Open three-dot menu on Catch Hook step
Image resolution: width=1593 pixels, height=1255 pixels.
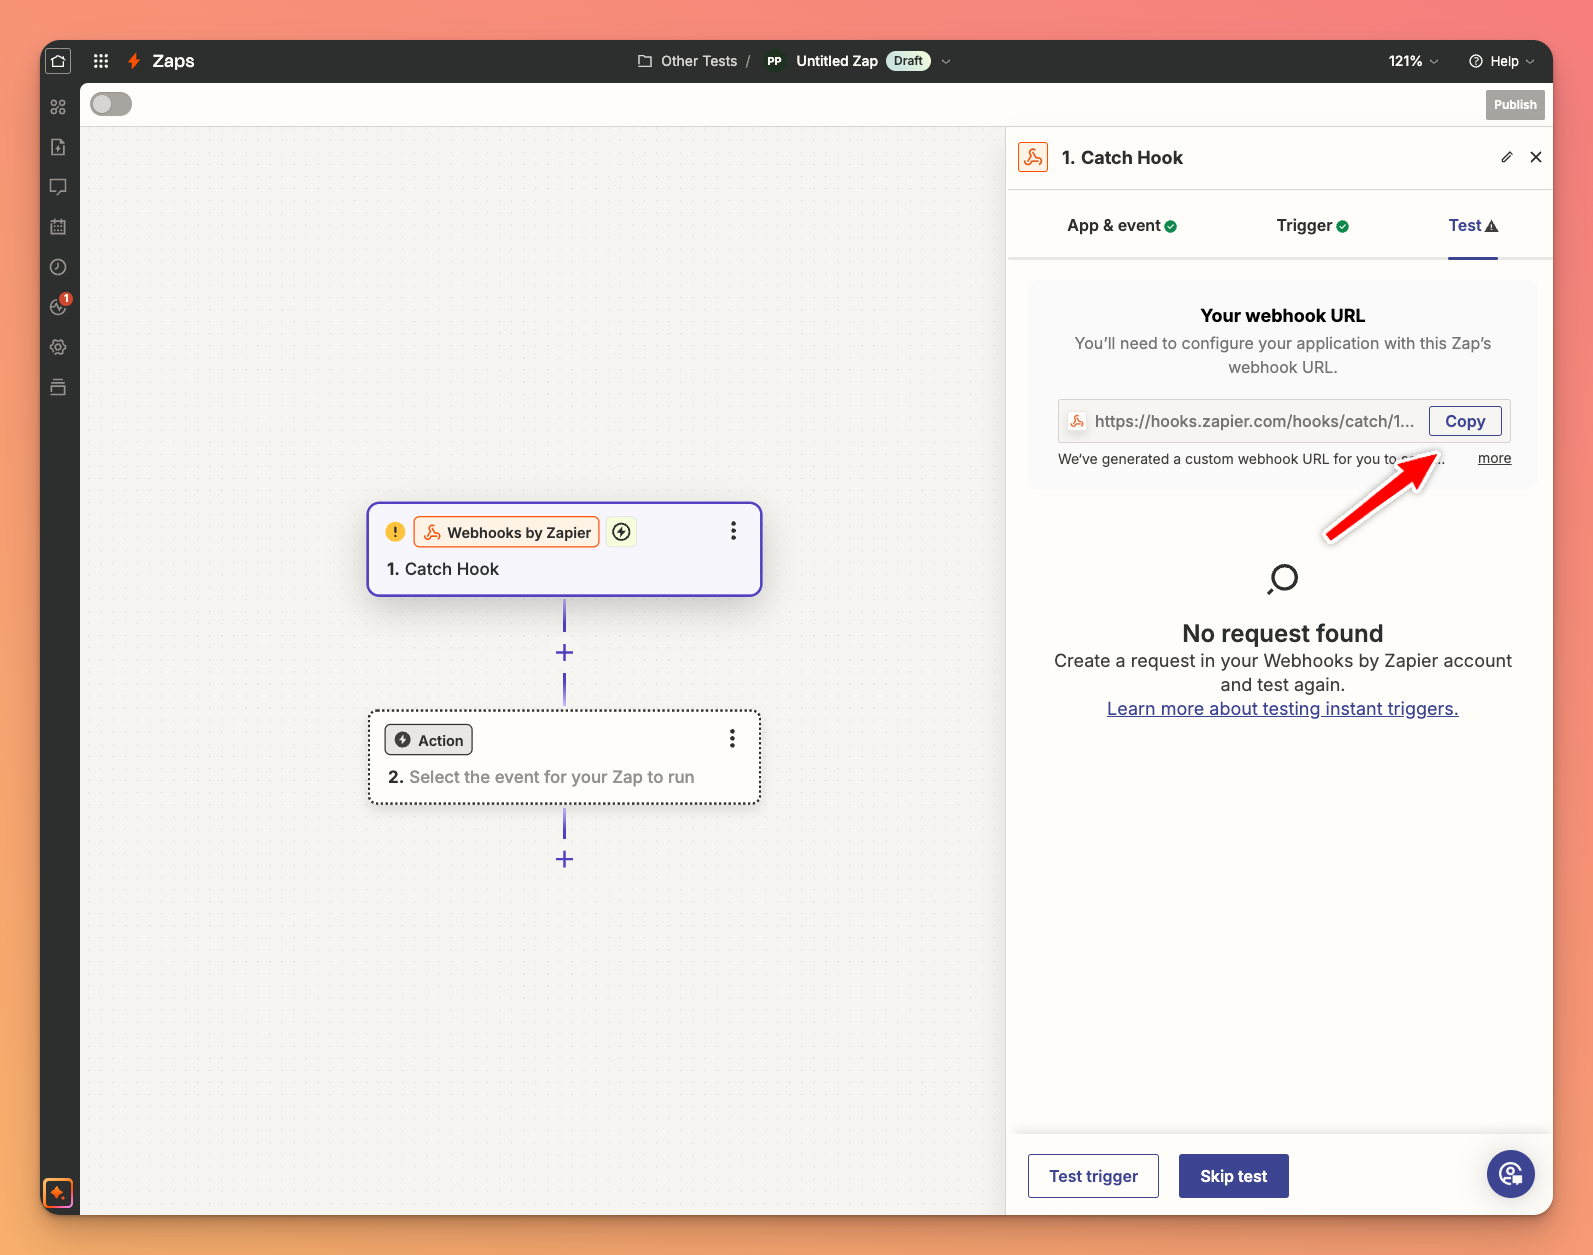coord(733,531)
